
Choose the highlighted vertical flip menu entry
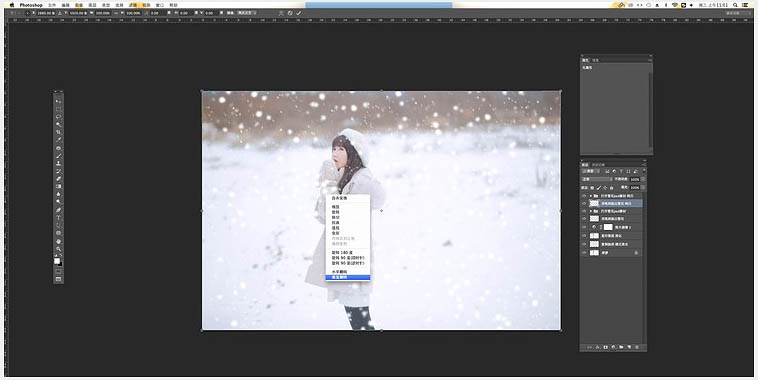[348, 278]
